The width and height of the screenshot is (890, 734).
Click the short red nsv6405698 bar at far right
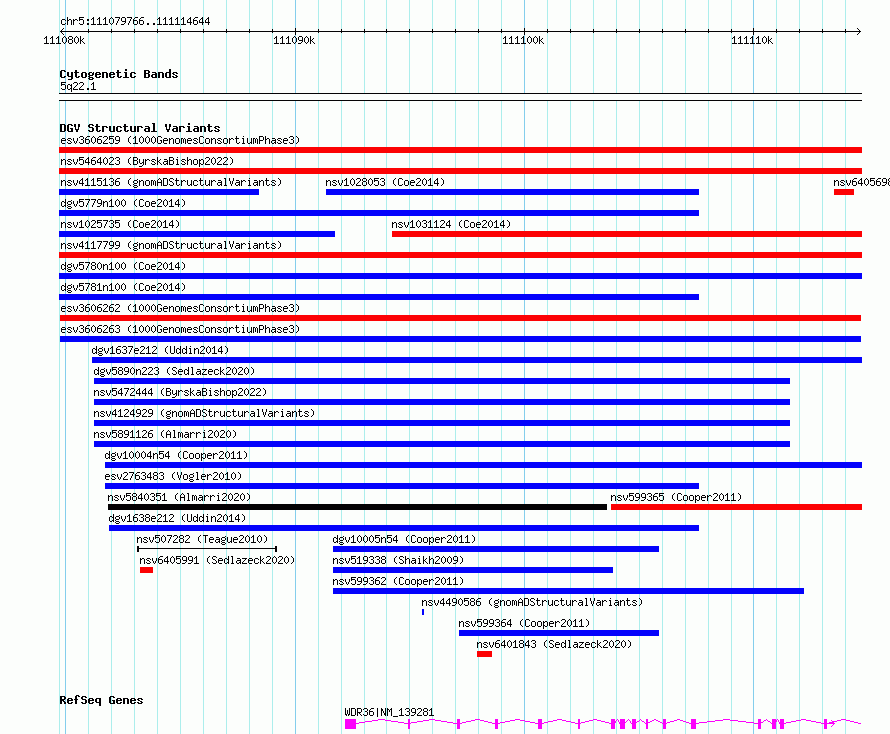843,192
